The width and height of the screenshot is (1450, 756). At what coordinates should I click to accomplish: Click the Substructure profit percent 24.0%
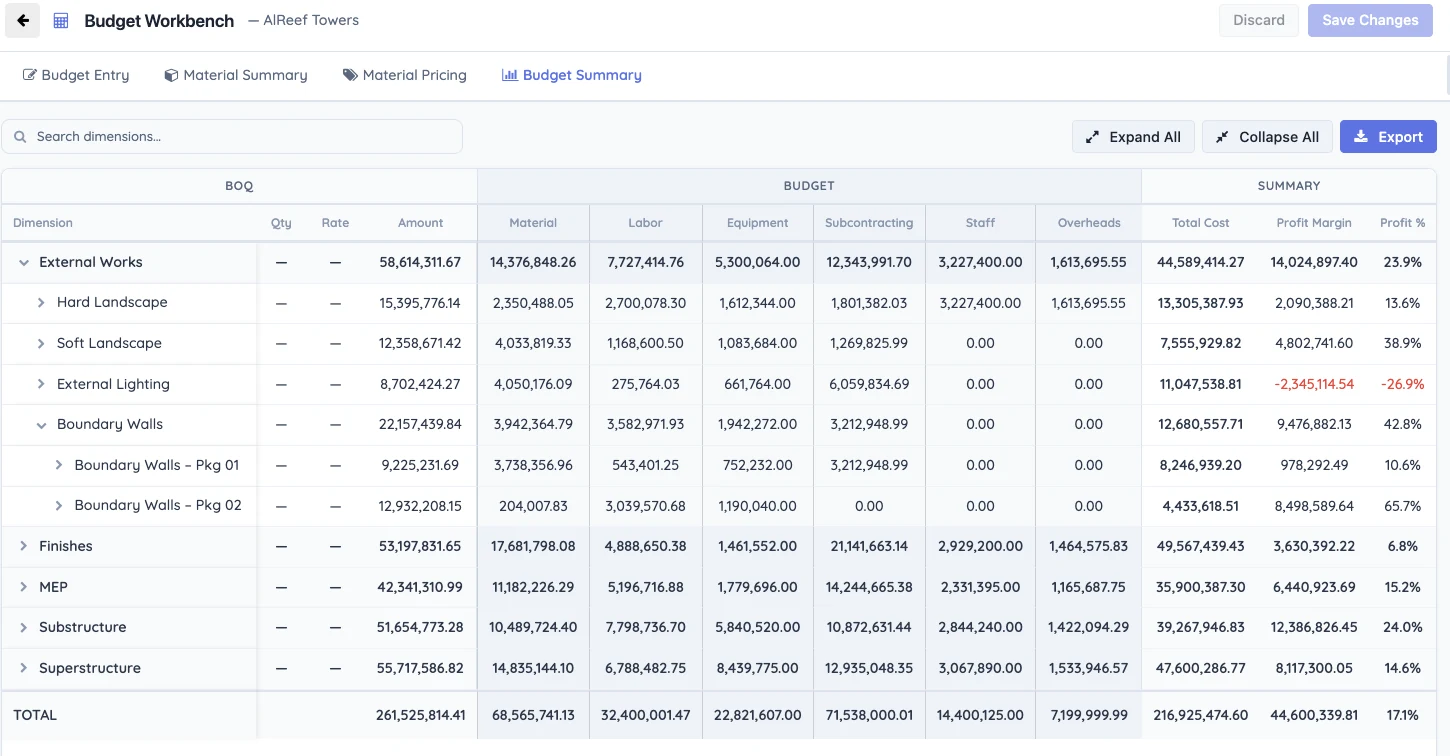pos(1403,628)
